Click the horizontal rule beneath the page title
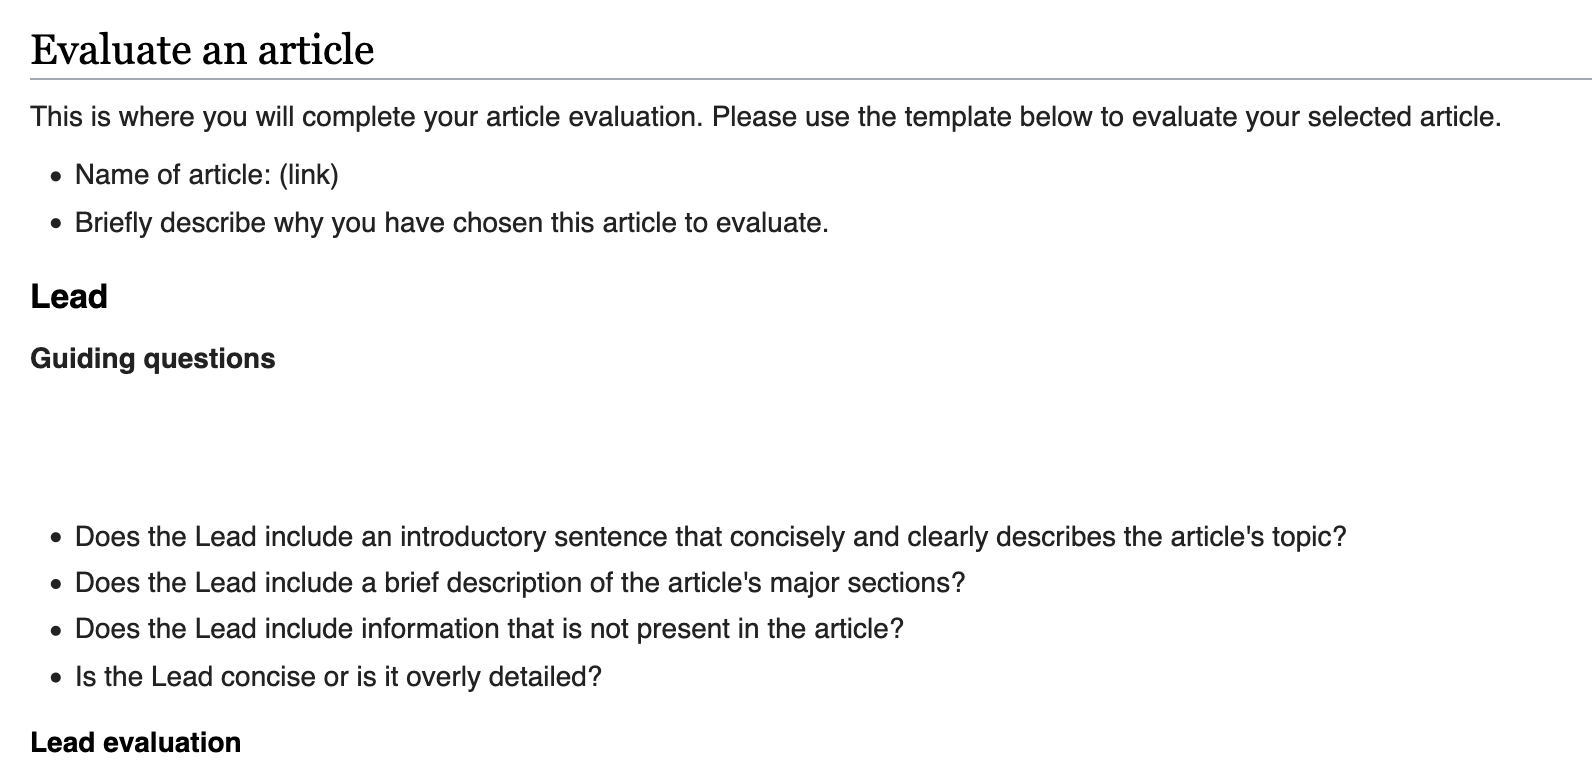 click(811, 78)
